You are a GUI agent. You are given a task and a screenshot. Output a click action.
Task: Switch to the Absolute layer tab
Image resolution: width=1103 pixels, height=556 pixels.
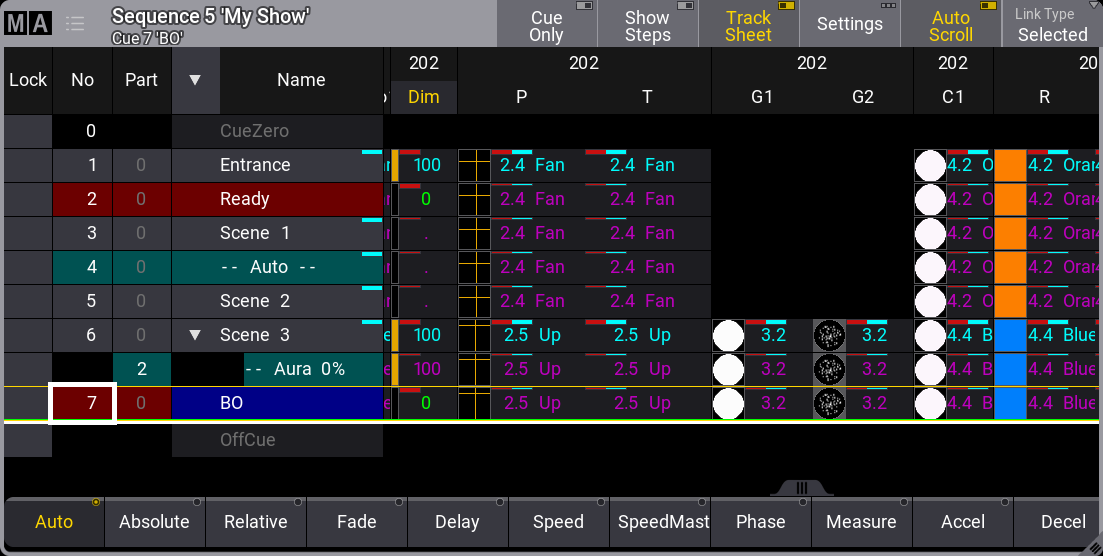click(154, 521)
